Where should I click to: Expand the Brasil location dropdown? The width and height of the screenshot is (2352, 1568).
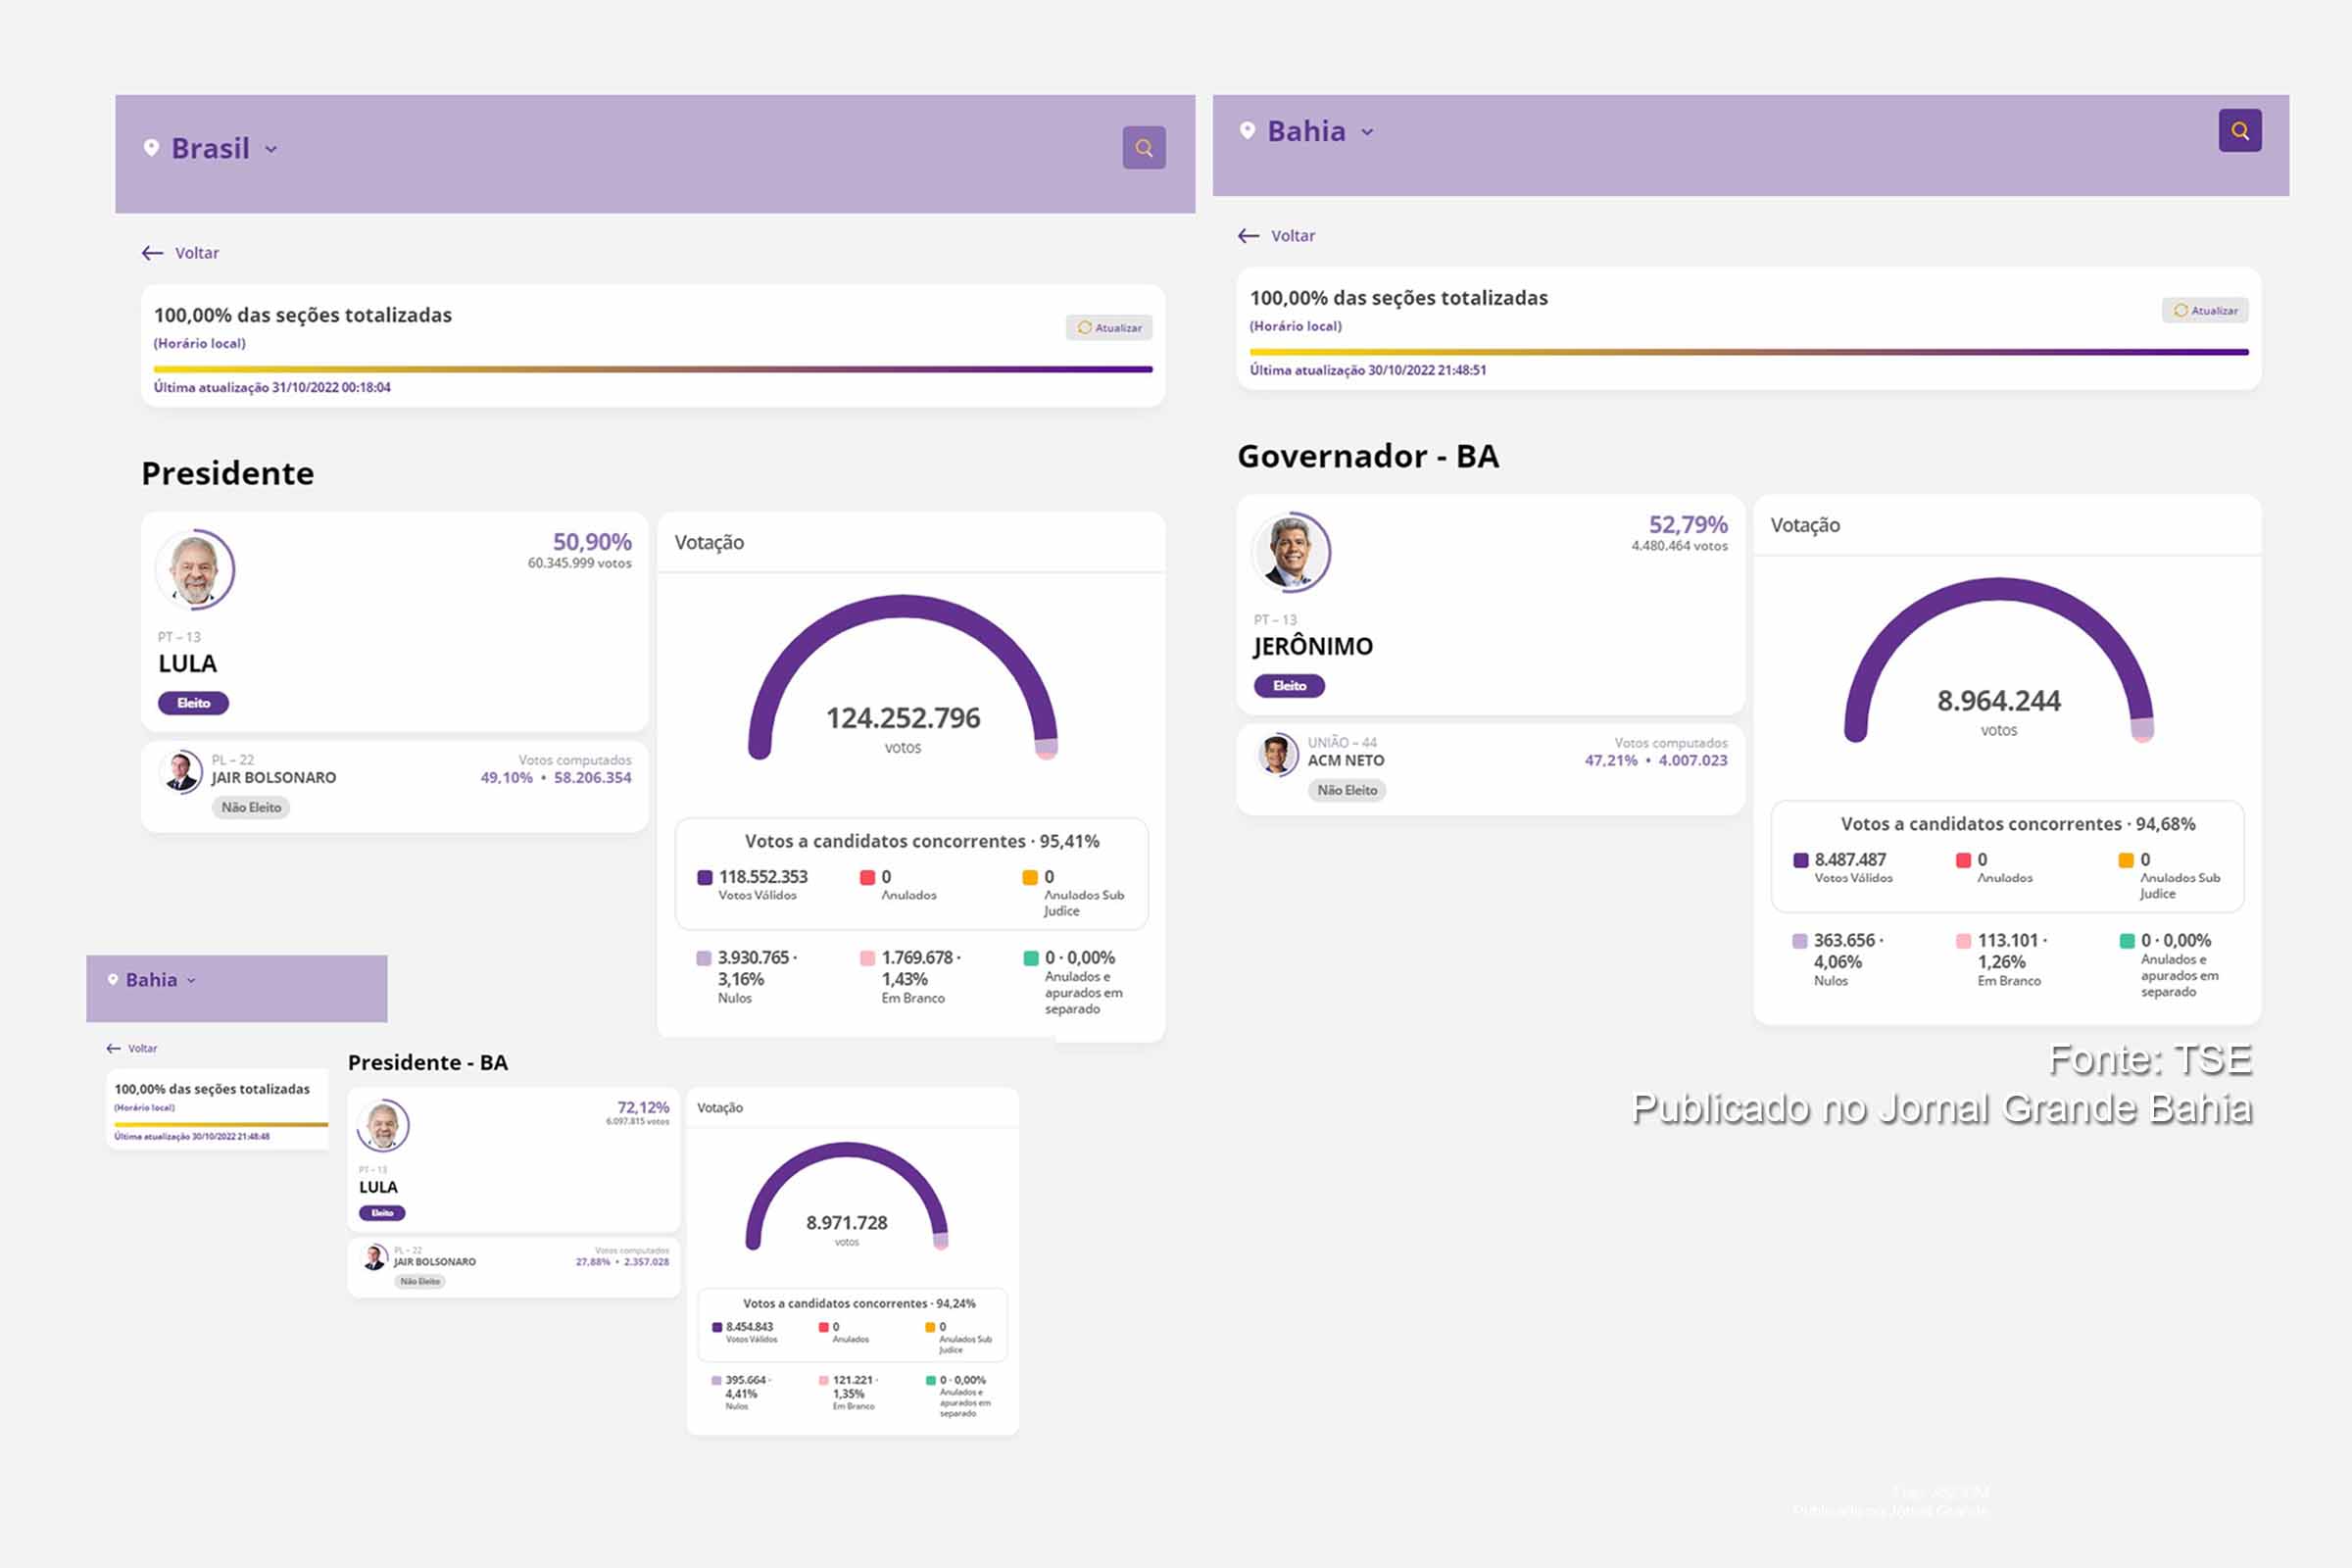[x=271, y=149]
